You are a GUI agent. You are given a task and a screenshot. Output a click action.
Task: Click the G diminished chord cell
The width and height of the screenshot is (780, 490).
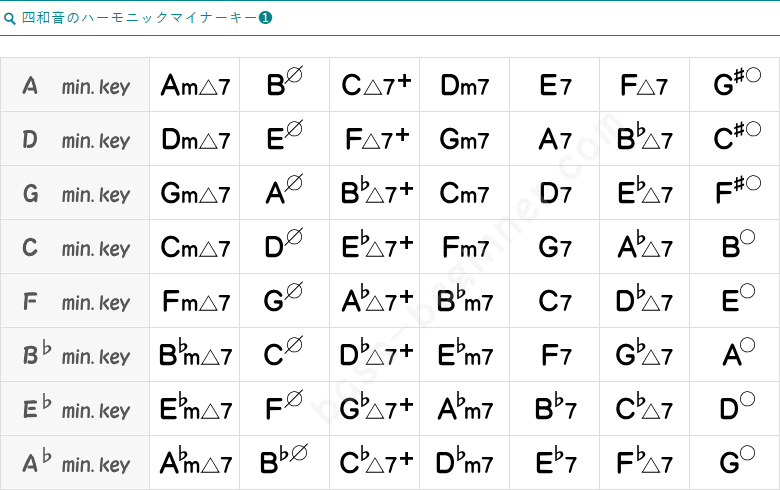735,464
